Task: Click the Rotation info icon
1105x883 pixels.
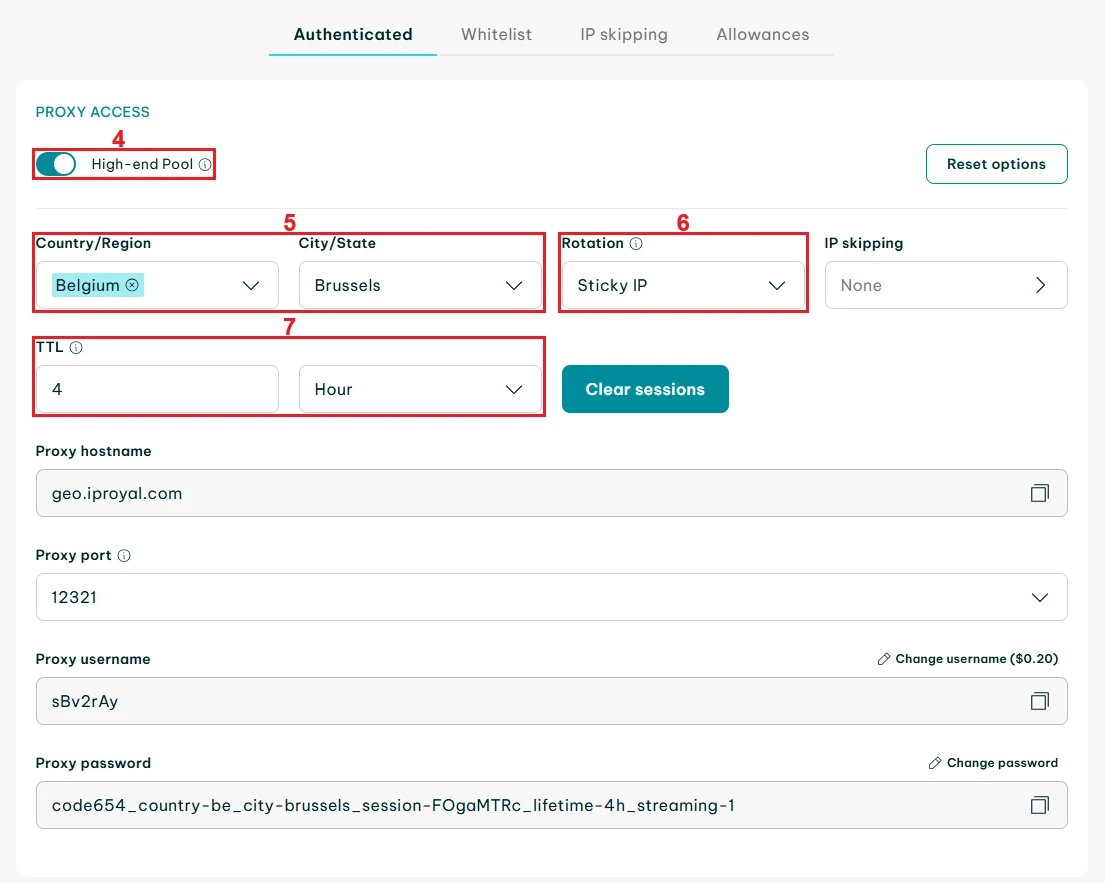Action: (636, 243)
